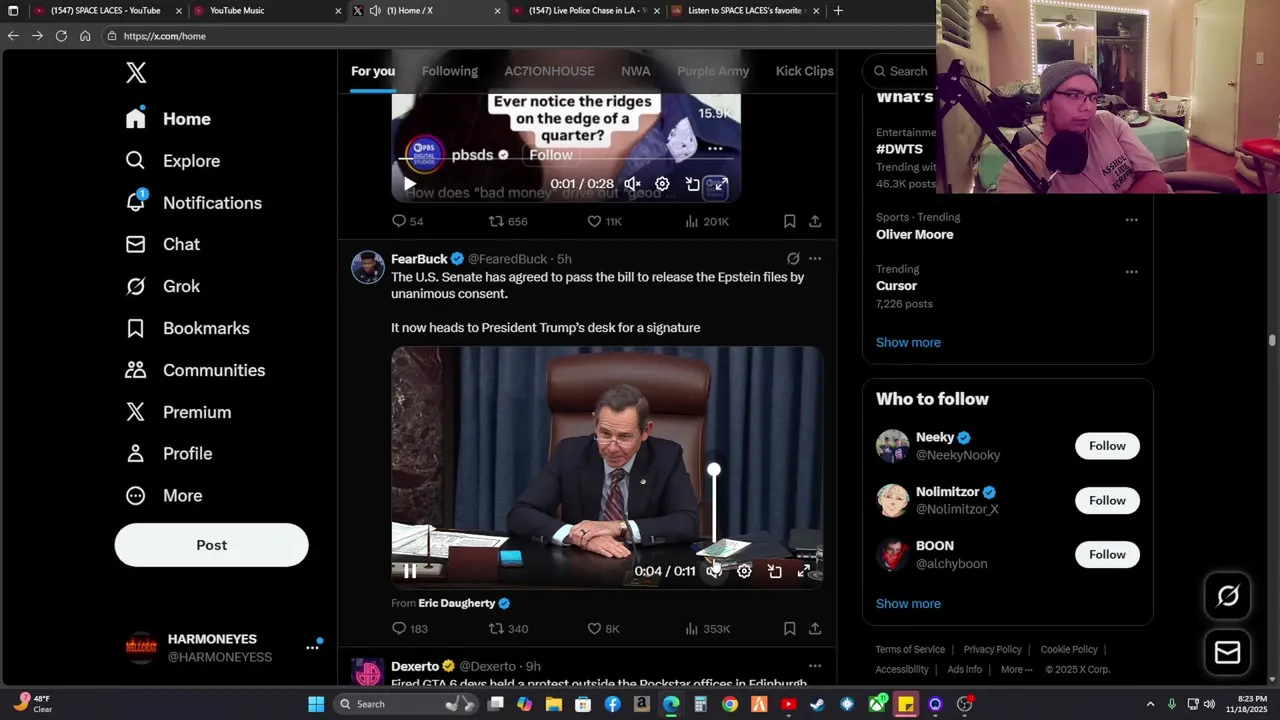
Task: Like the post with 11K likes
Action: point(604,221)
